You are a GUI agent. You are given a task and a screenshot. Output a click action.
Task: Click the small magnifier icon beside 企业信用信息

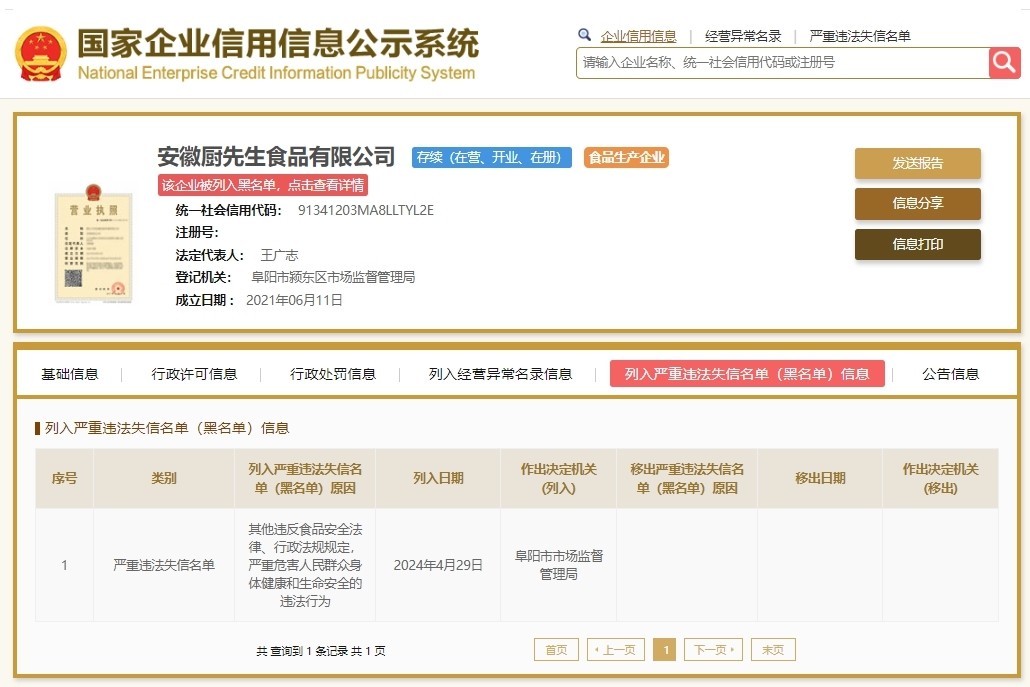[x=584, y=35]
